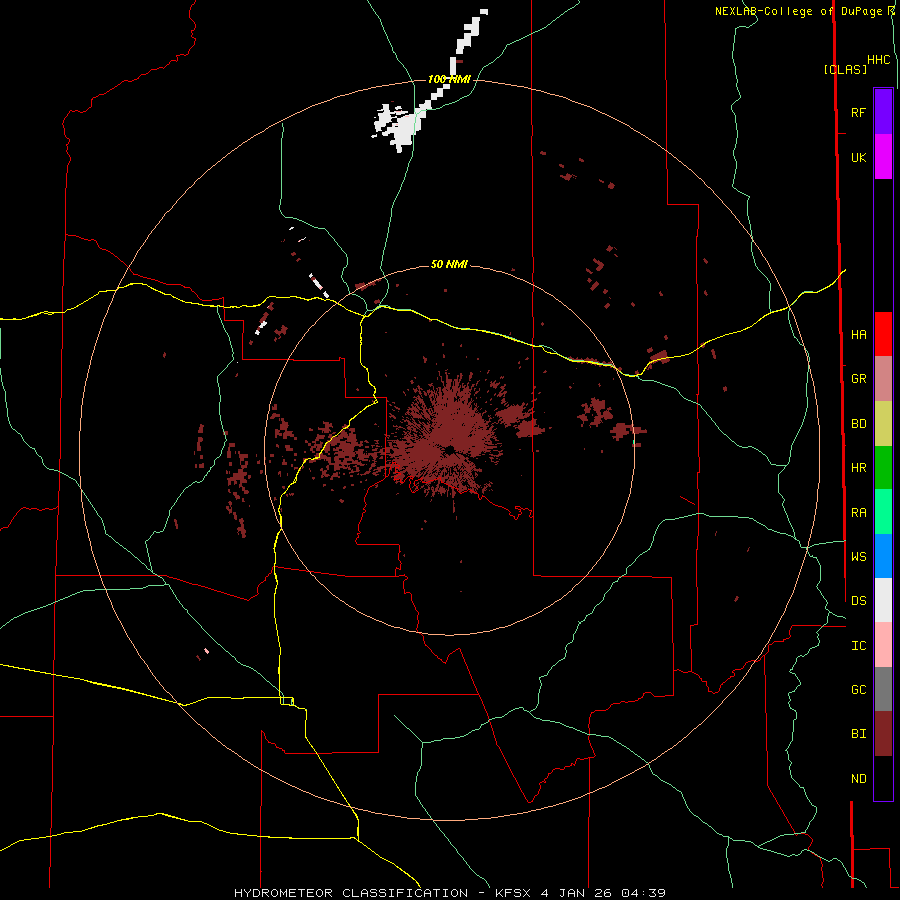Click the BD legend label
The image size is (900, 900).
point(858,424)
